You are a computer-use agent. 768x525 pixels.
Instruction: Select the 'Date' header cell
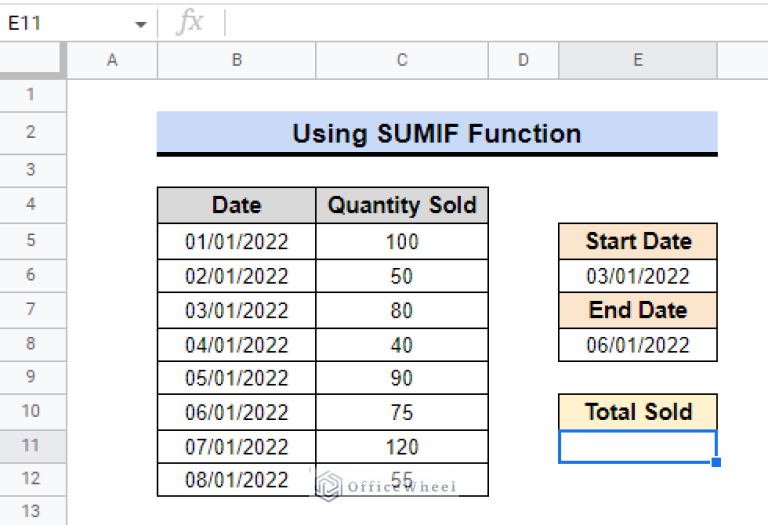(x=237, y=205)
